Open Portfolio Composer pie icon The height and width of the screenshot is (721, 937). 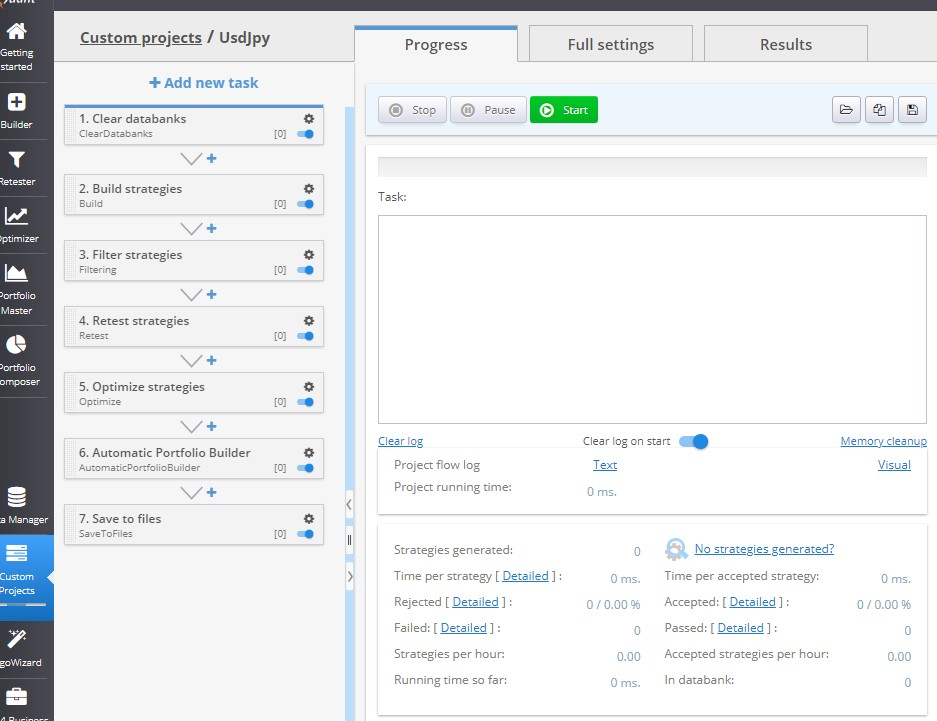click(x=17, y=357)
